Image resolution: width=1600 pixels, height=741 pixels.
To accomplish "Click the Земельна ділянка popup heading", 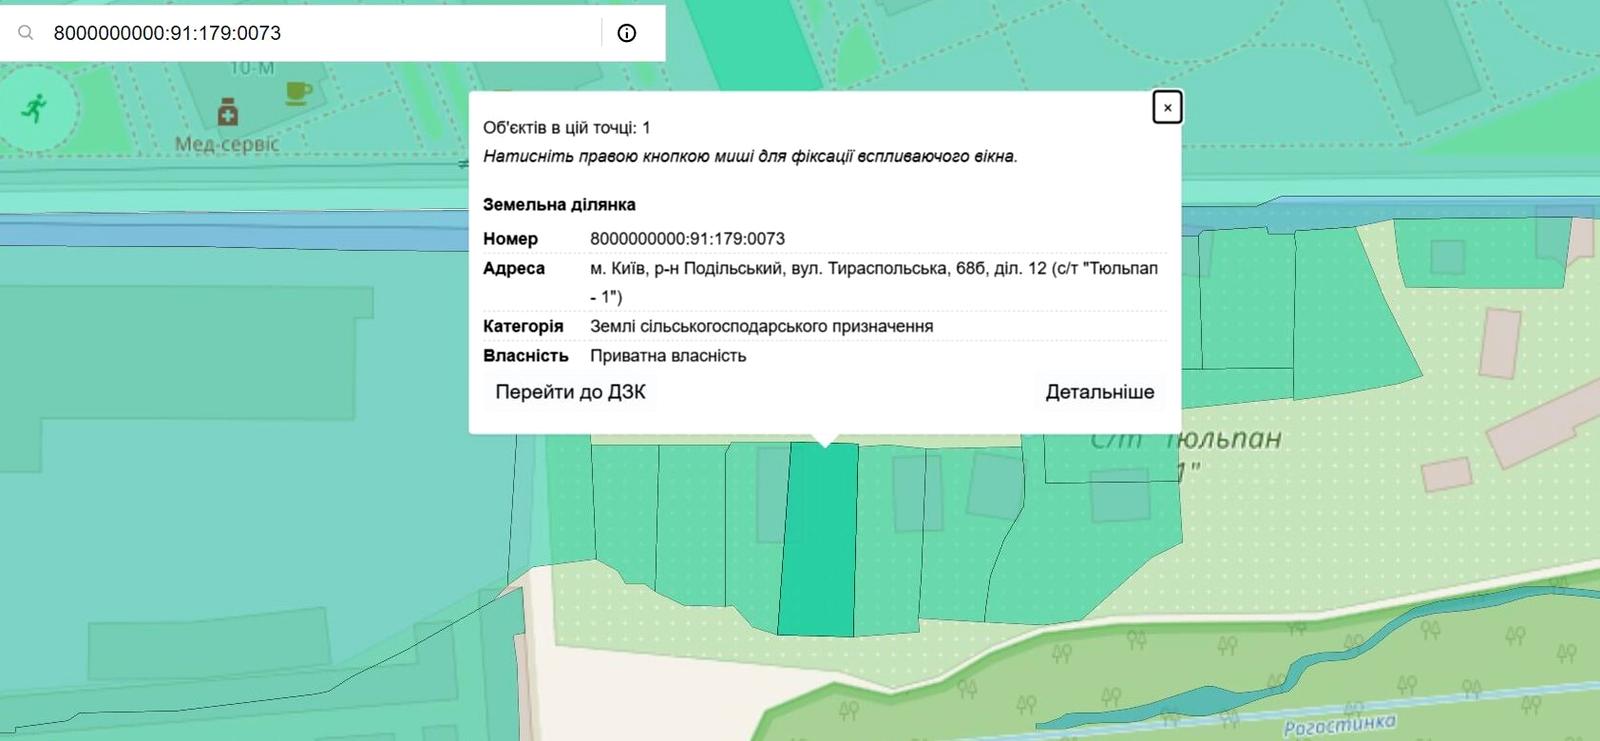I will coord(559,204).
